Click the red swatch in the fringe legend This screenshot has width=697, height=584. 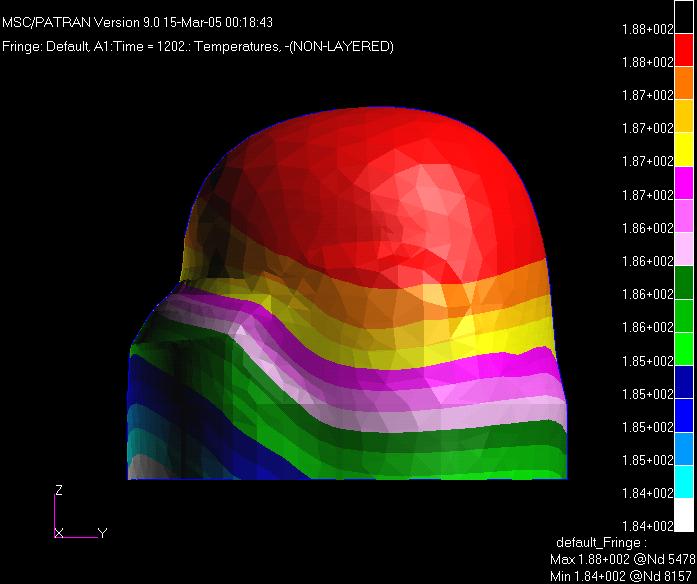684,50
